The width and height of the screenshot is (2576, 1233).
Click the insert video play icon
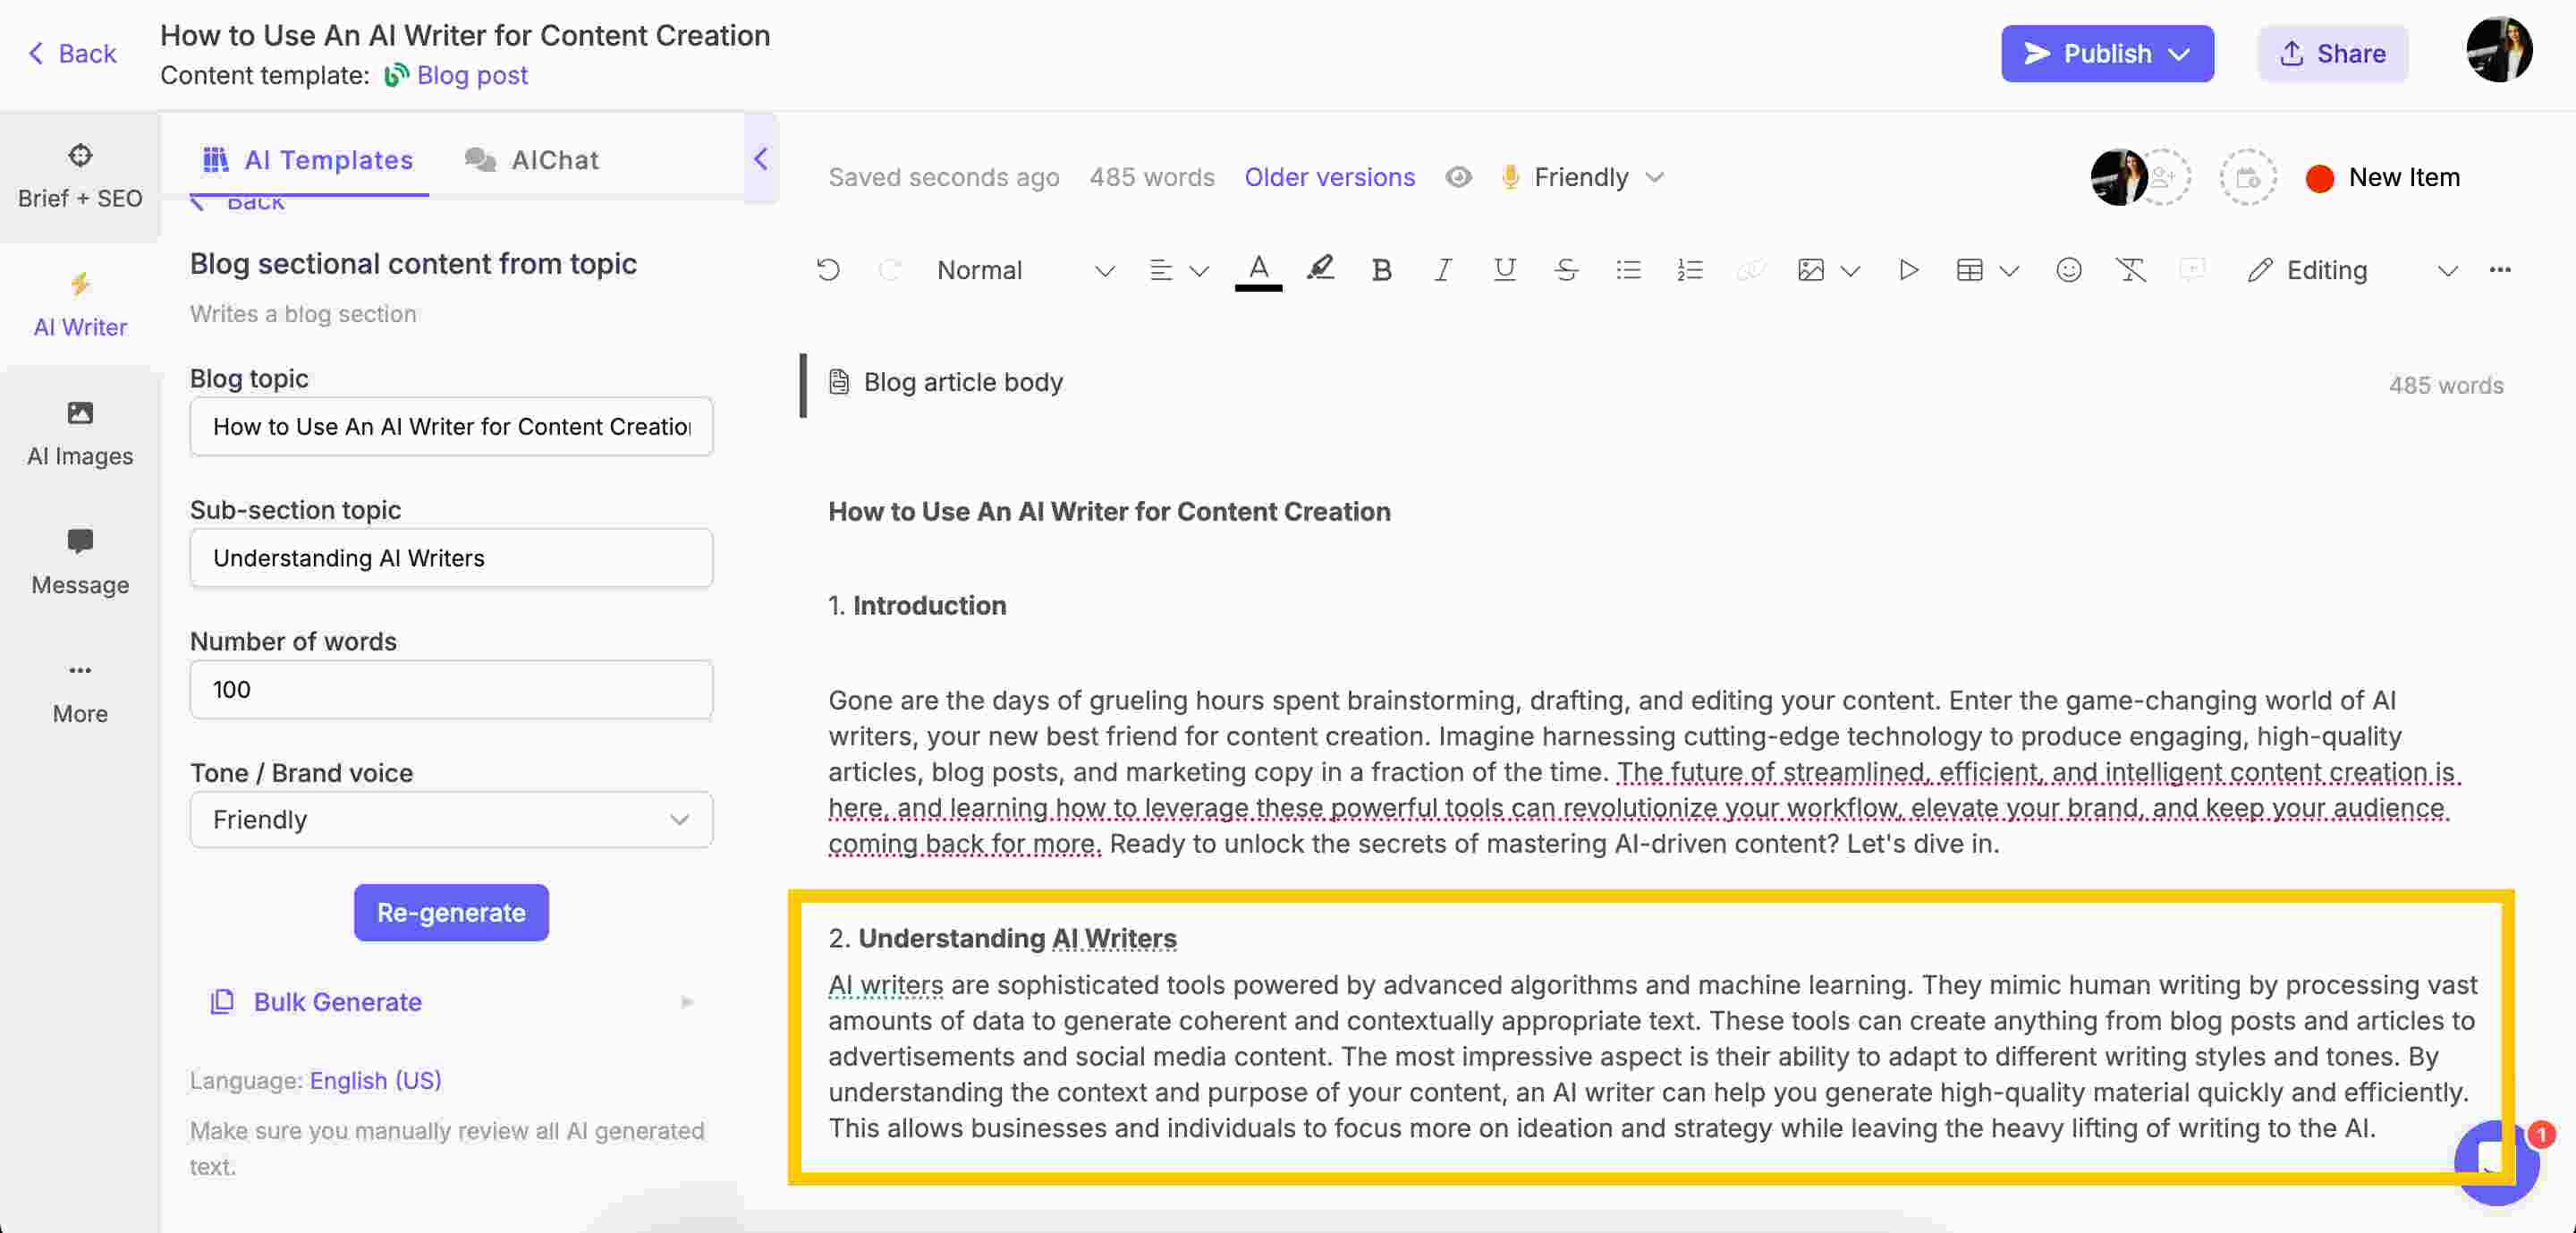tap(1908, 270)
